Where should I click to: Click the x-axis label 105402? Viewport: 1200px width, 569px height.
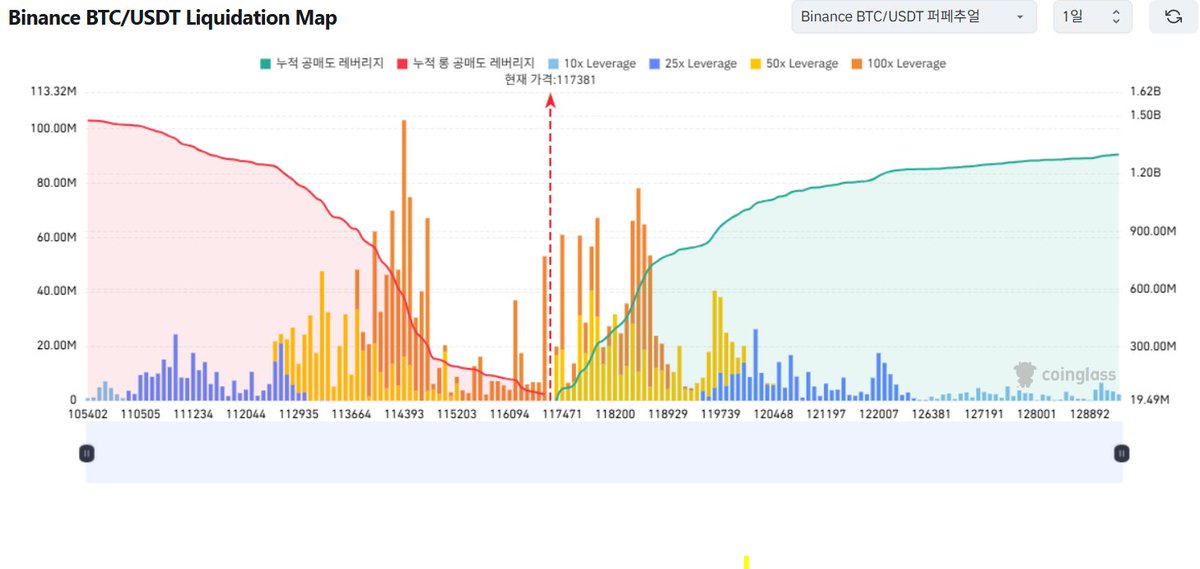tap(87, 414)
